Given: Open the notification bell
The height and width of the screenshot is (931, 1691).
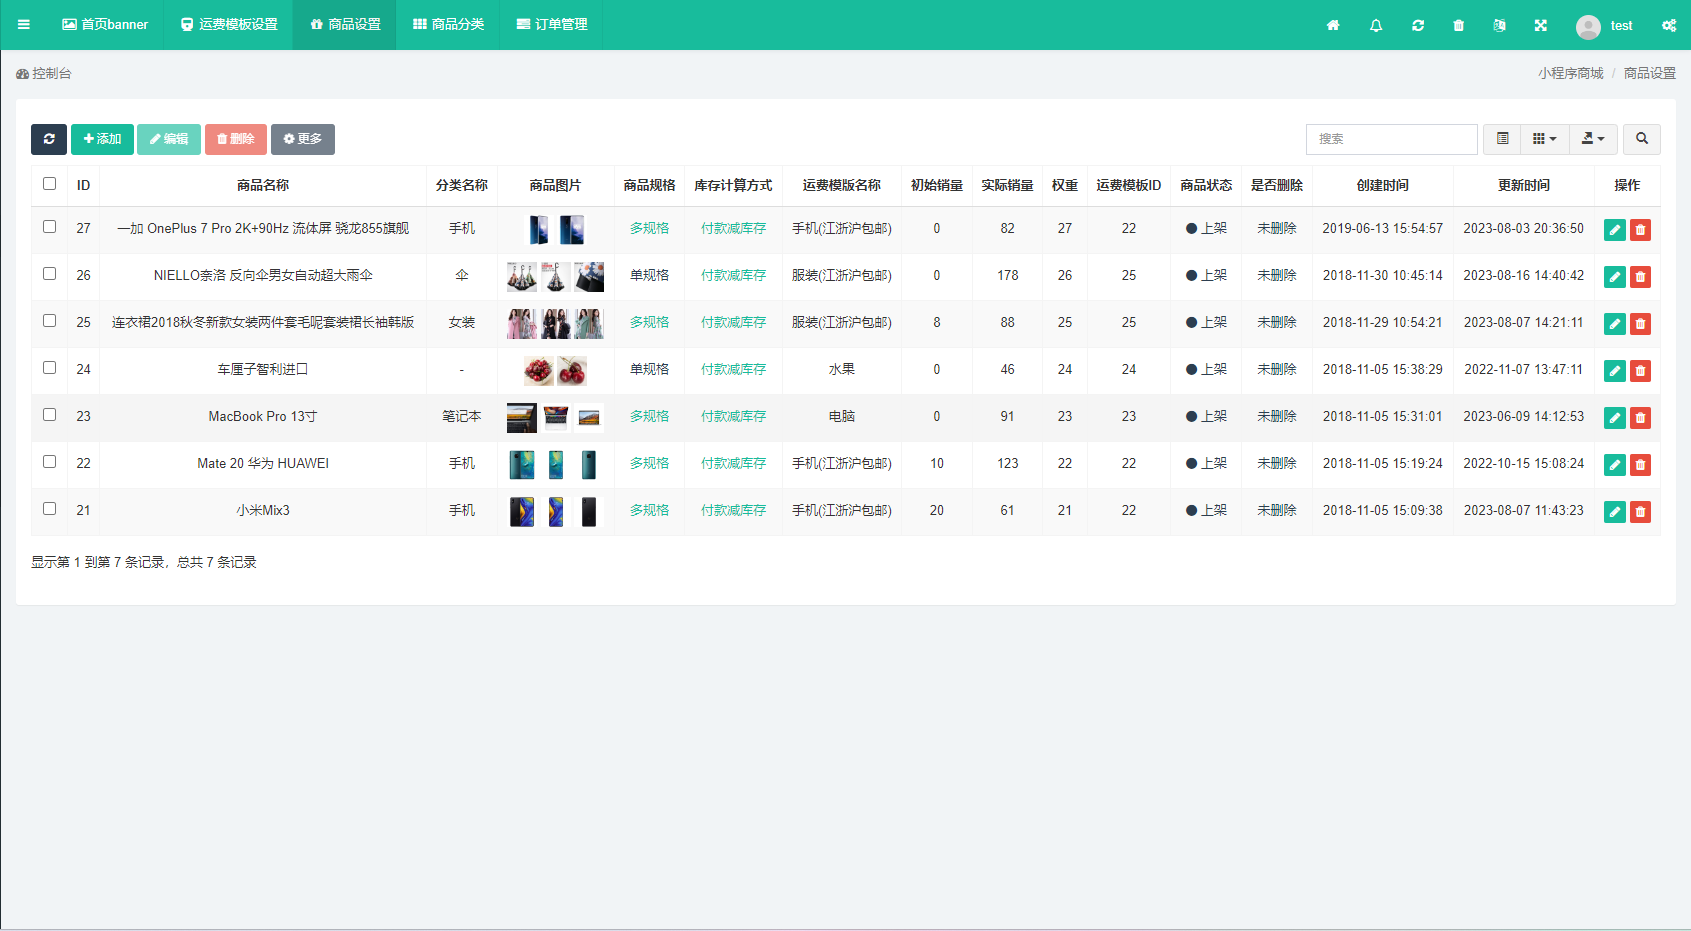Looking at the screenshot, I should [1376, 25].
